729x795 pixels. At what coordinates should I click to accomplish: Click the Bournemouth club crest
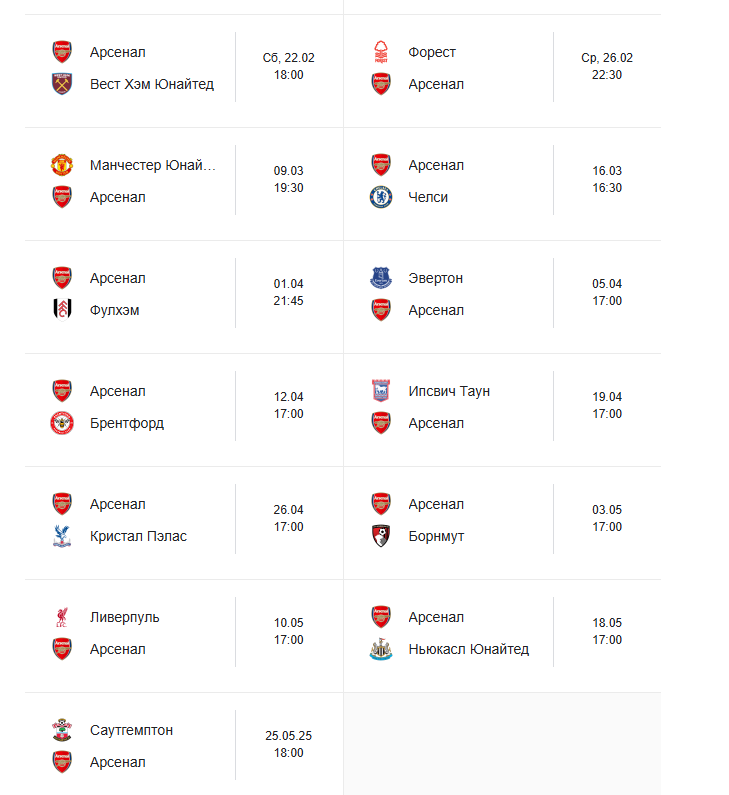(381, 536)
